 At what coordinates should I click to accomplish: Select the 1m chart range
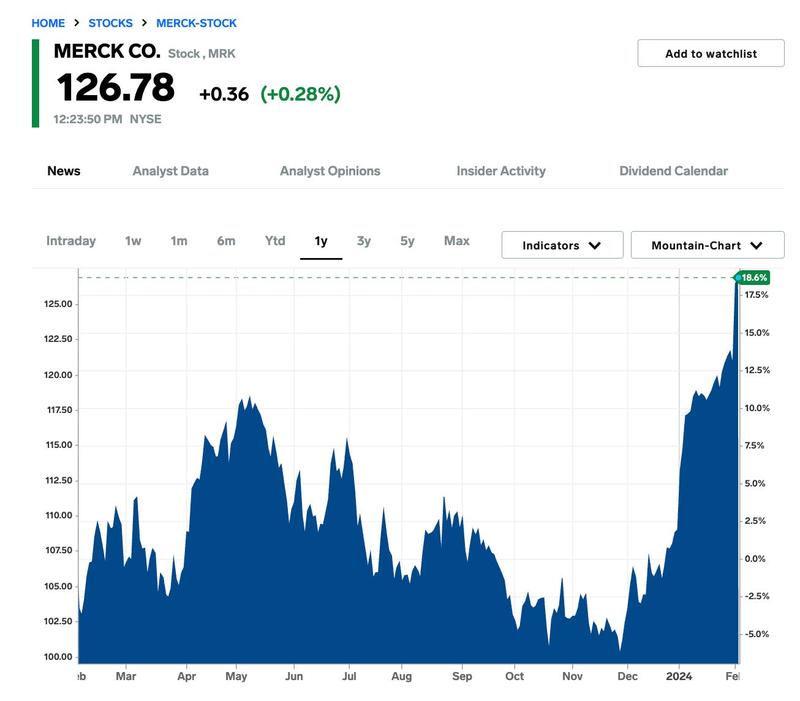click(179, 241)
